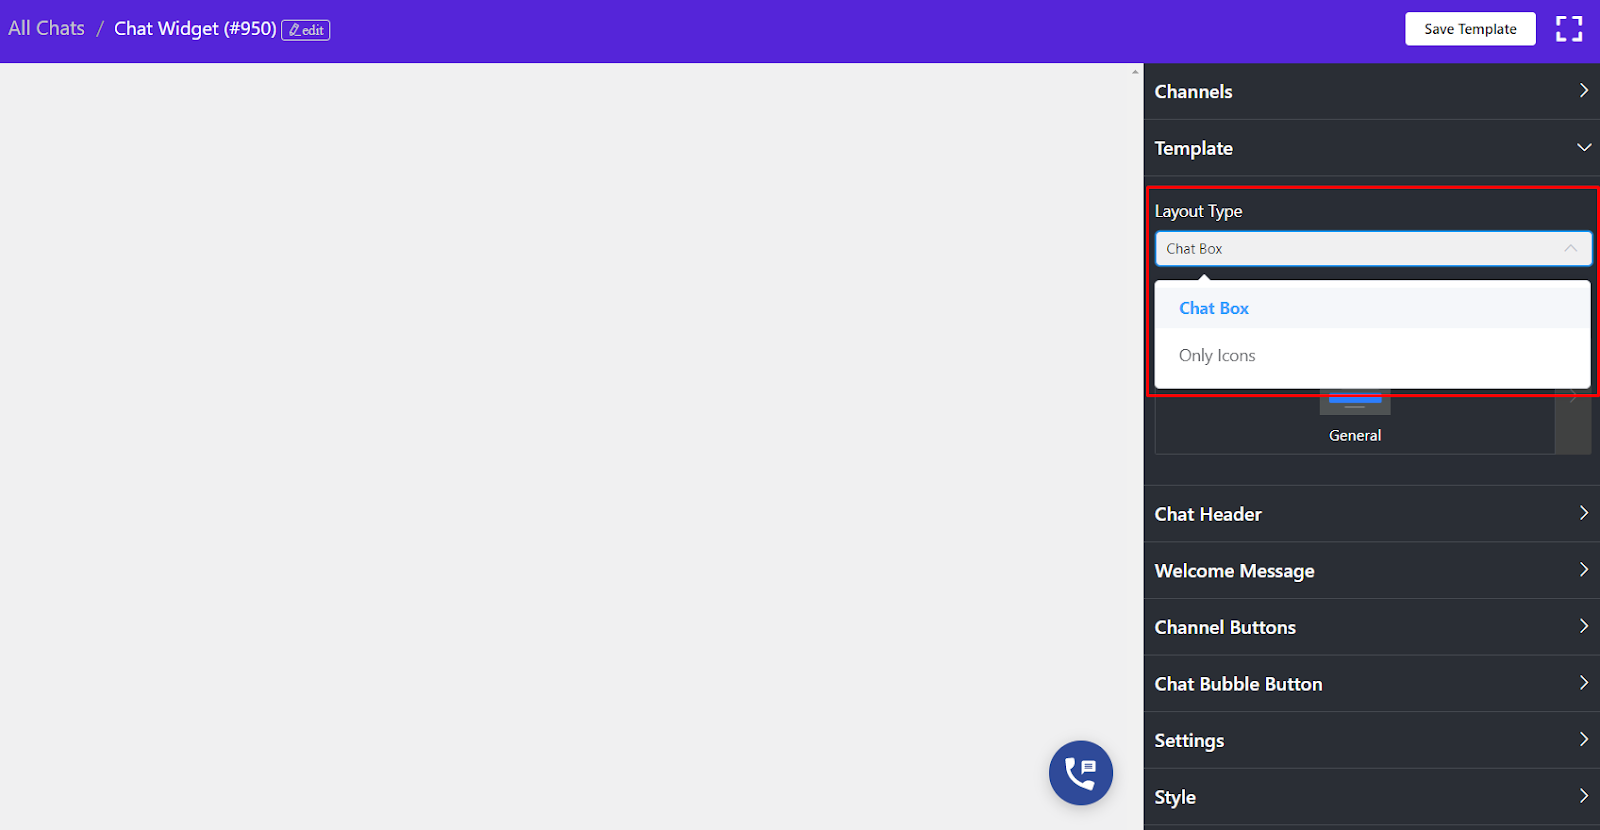Choose Chat Box from the layout list
1600x830 pixels.
[1372, 308]
